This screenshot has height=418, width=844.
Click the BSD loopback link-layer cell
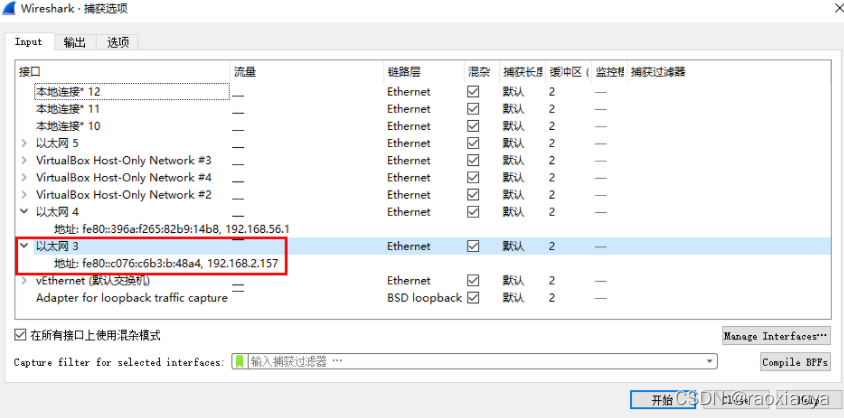click(x=425, y=297)
